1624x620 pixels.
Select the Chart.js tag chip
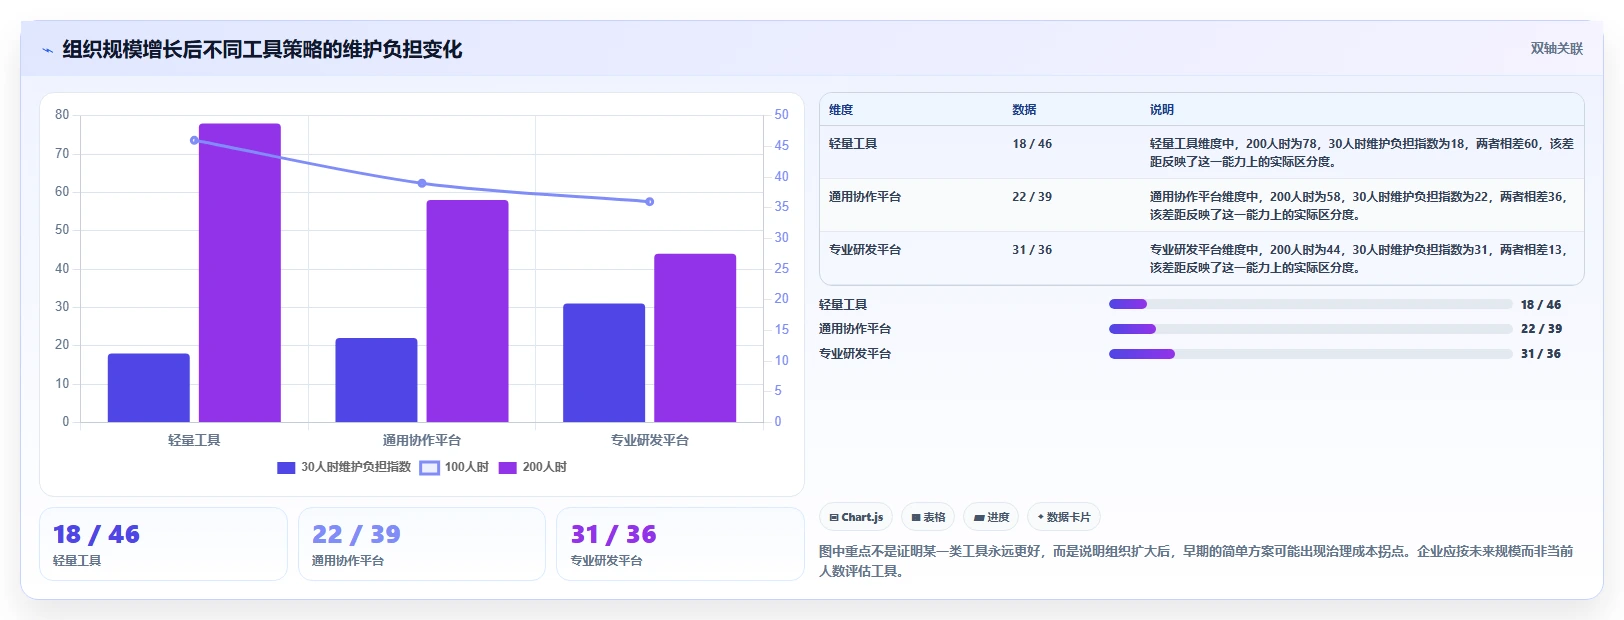(856, 517)
